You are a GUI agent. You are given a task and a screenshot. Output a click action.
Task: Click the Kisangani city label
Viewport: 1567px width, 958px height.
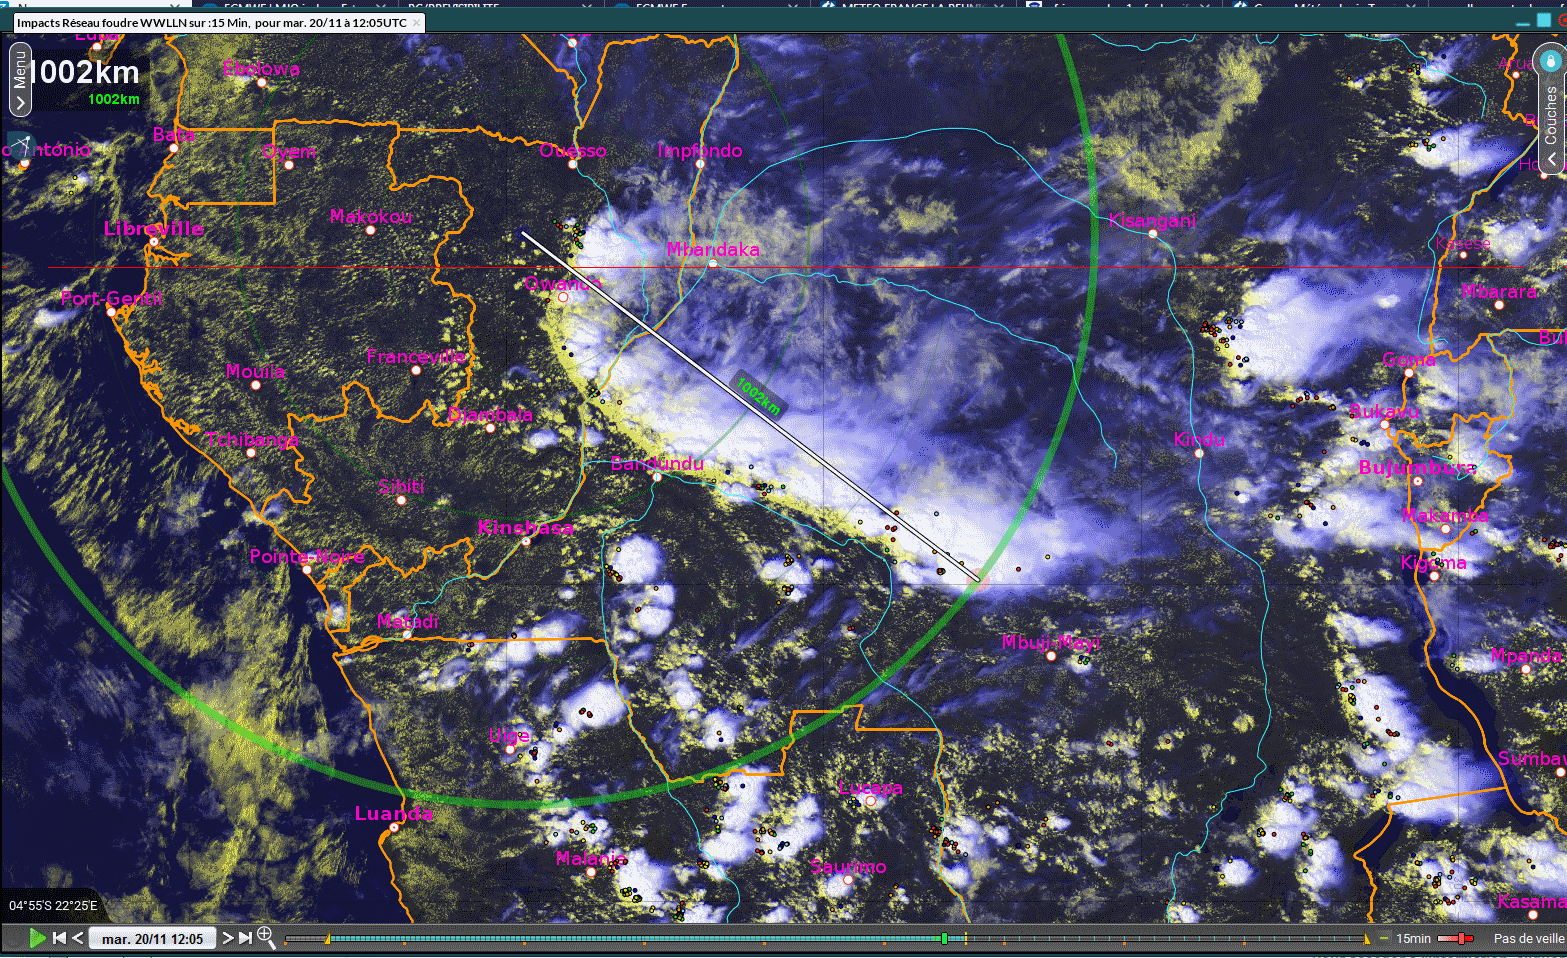tap(1152, 220)
